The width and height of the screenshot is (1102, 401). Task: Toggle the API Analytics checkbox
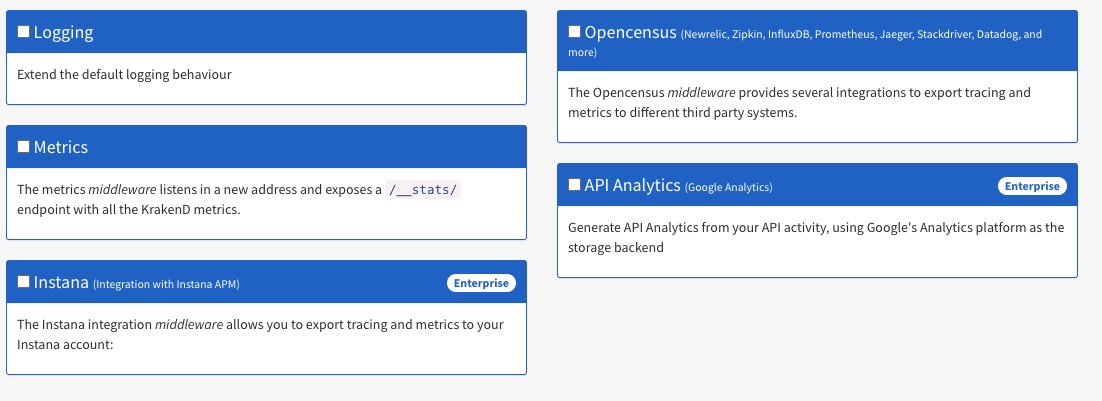coord(574,185)
